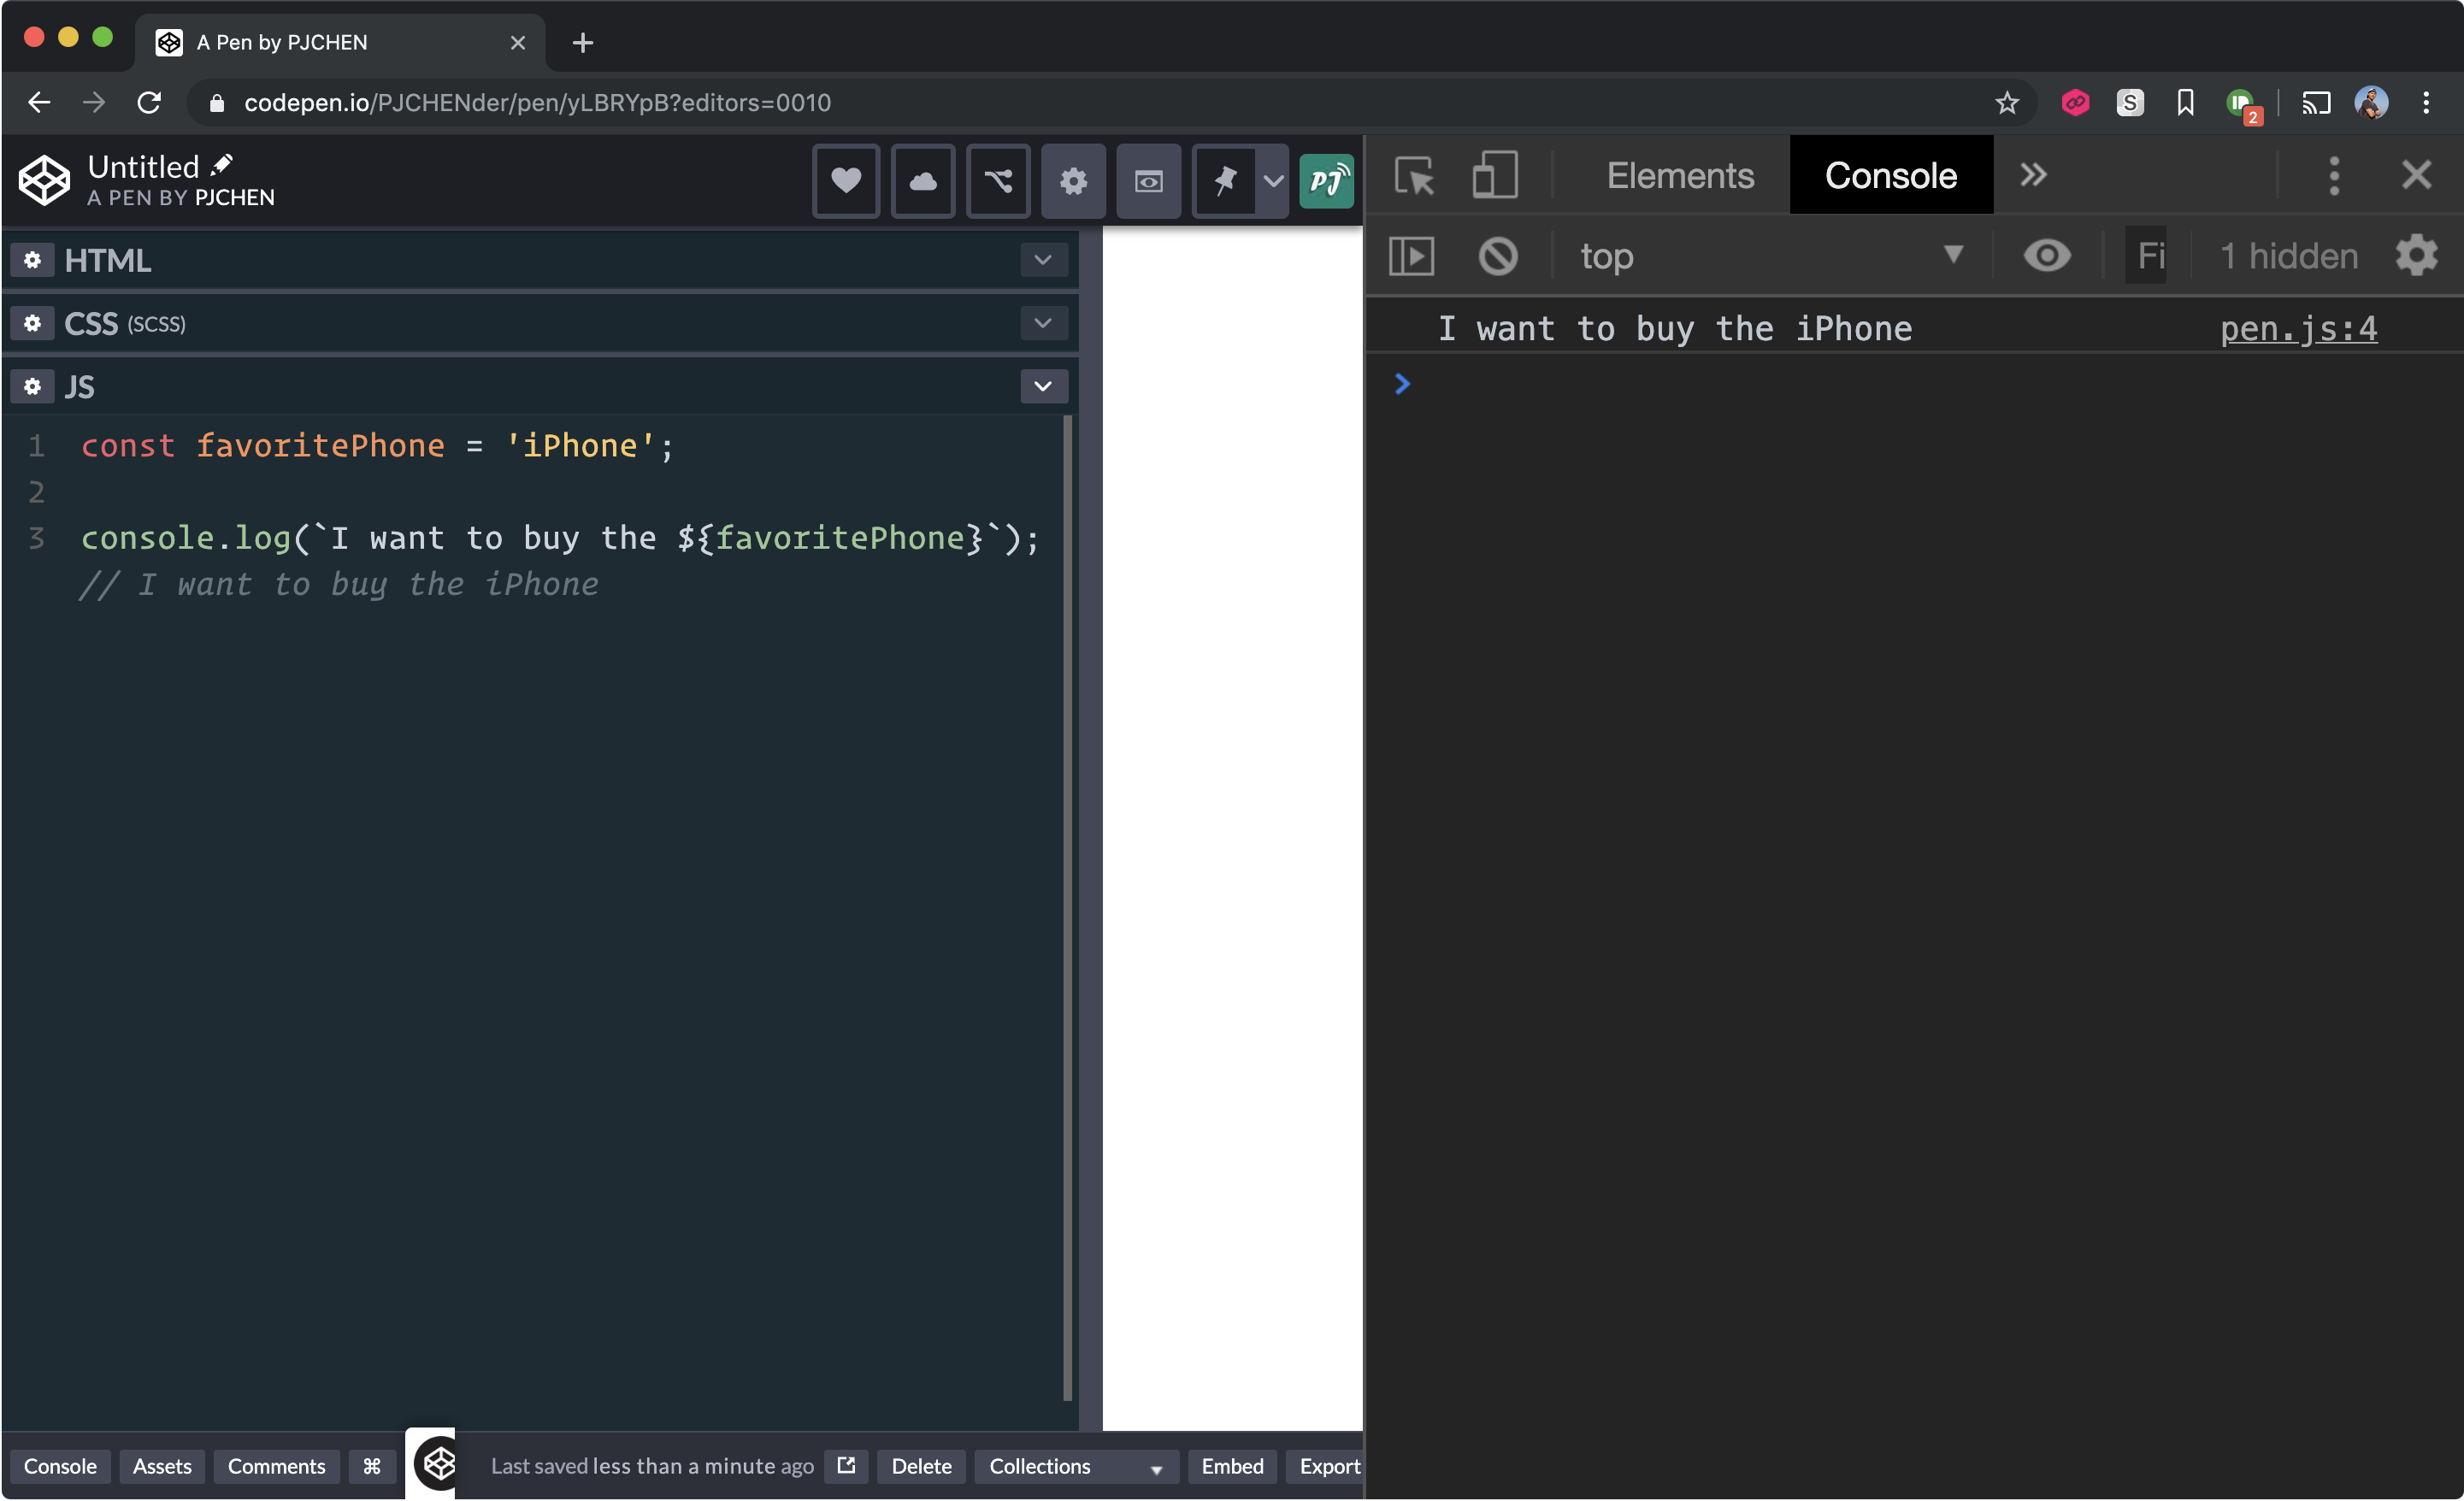The image size is (2464, 1501).
Task: Pin the pen using pin icon
Action: 1224,181
